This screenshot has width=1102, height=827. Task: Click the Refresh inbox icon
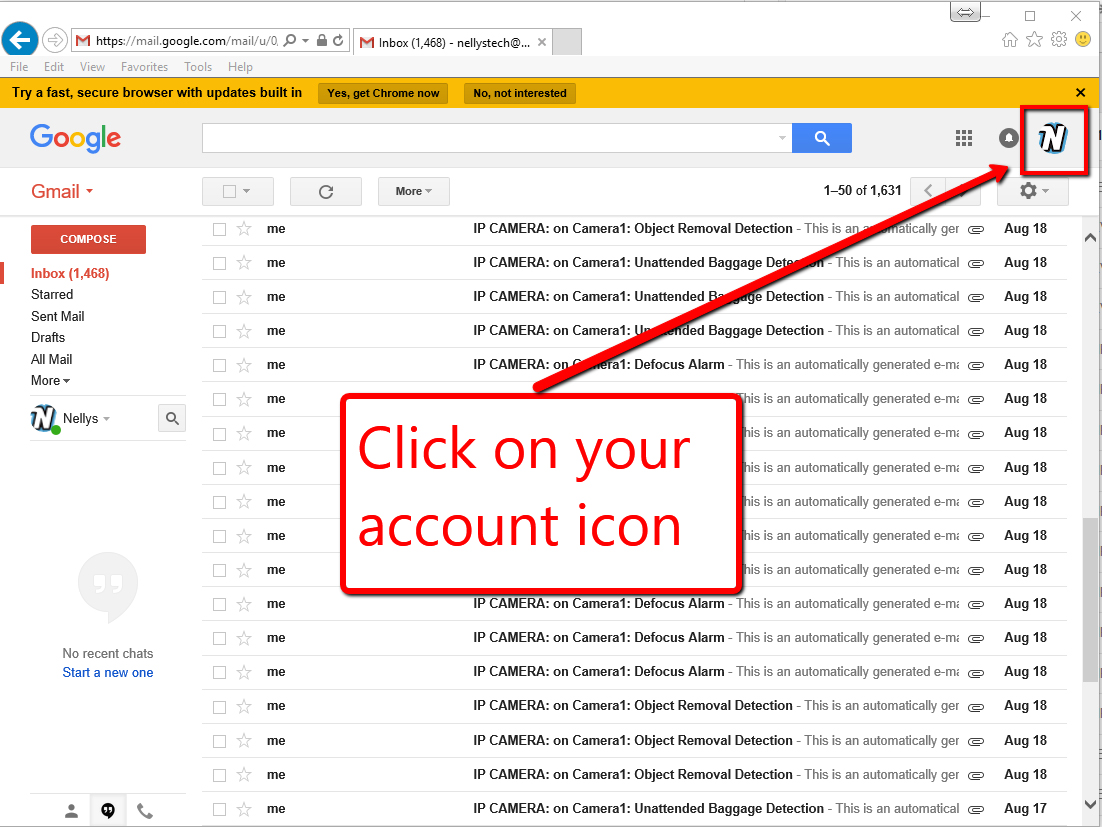pos(325,191)
